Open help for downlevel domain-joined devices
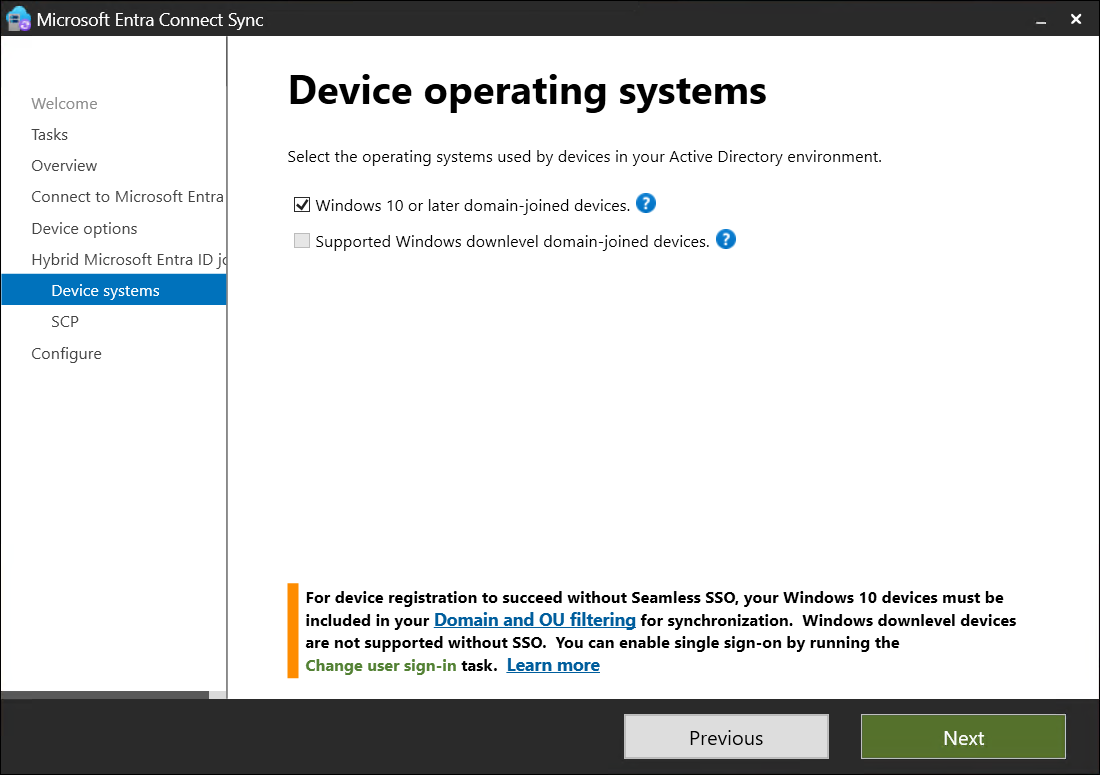This screenshot has width=1100, height=775. [x=725, y=239]
